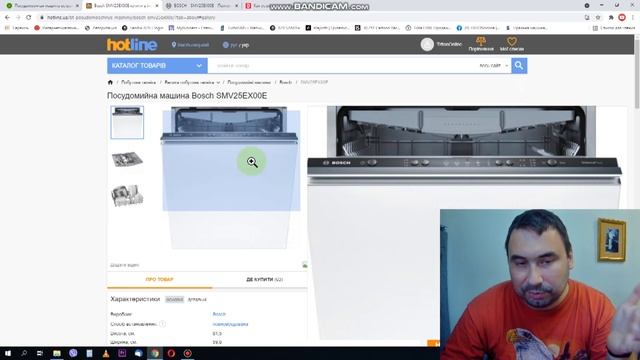Click the Посудомийні машини breadcrumb link

[249, 82]
